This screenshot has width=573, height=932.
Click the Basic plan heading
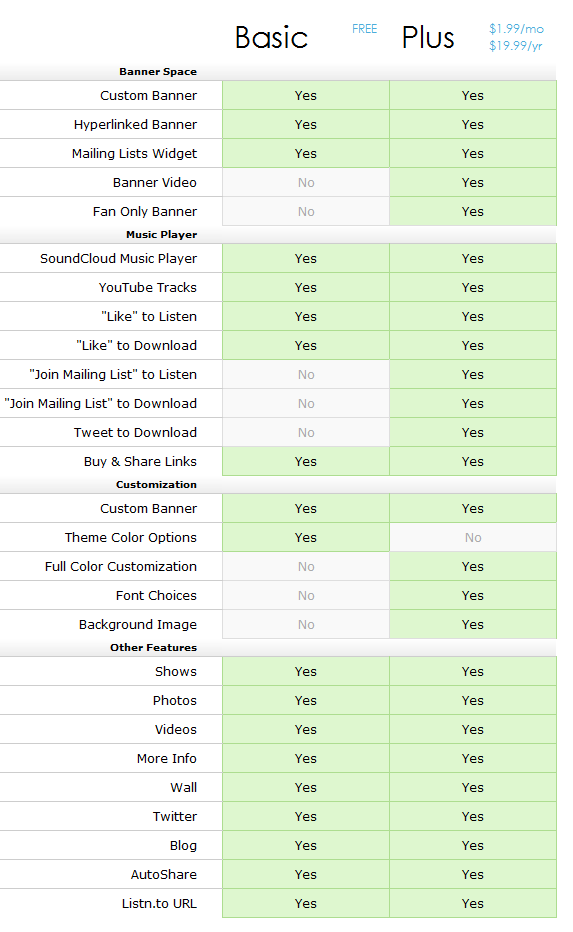point(271,37)
